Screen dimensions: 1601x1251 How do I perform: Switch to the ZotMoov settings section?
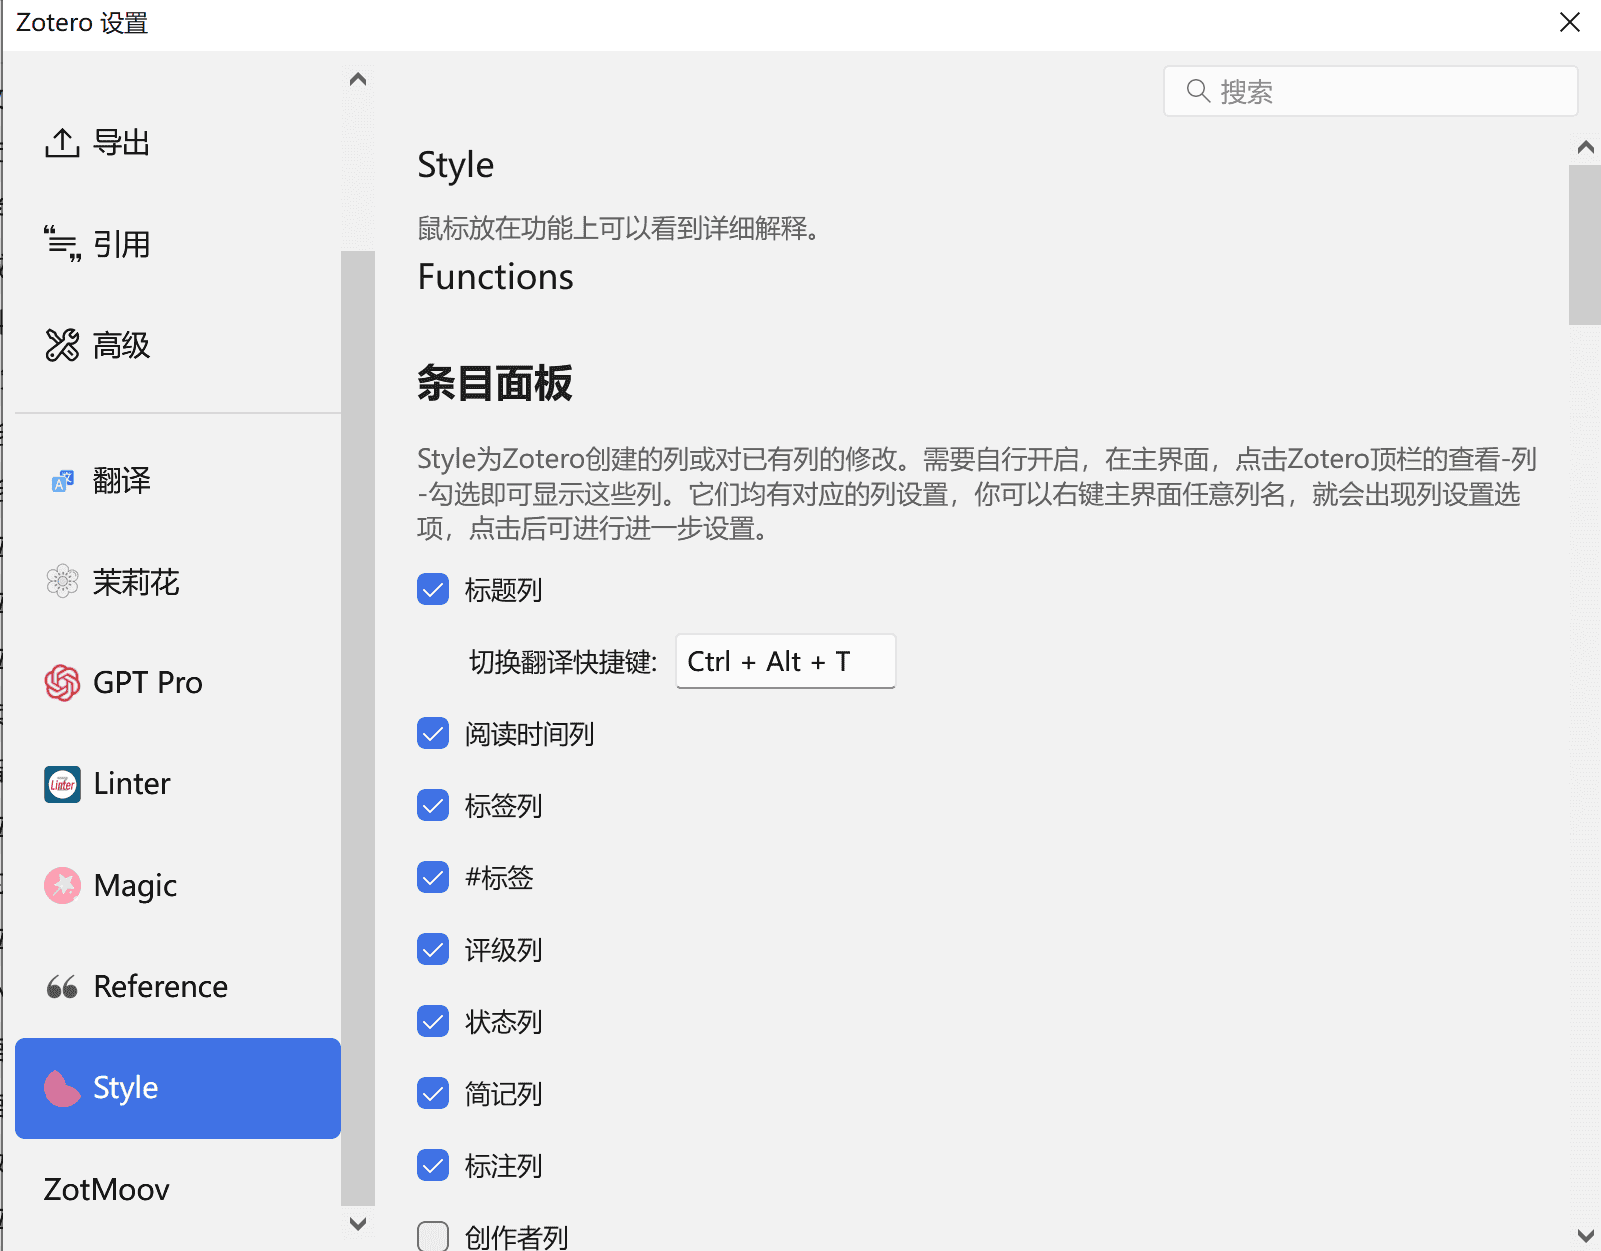pyautogui.click(x=106, y=1189)
